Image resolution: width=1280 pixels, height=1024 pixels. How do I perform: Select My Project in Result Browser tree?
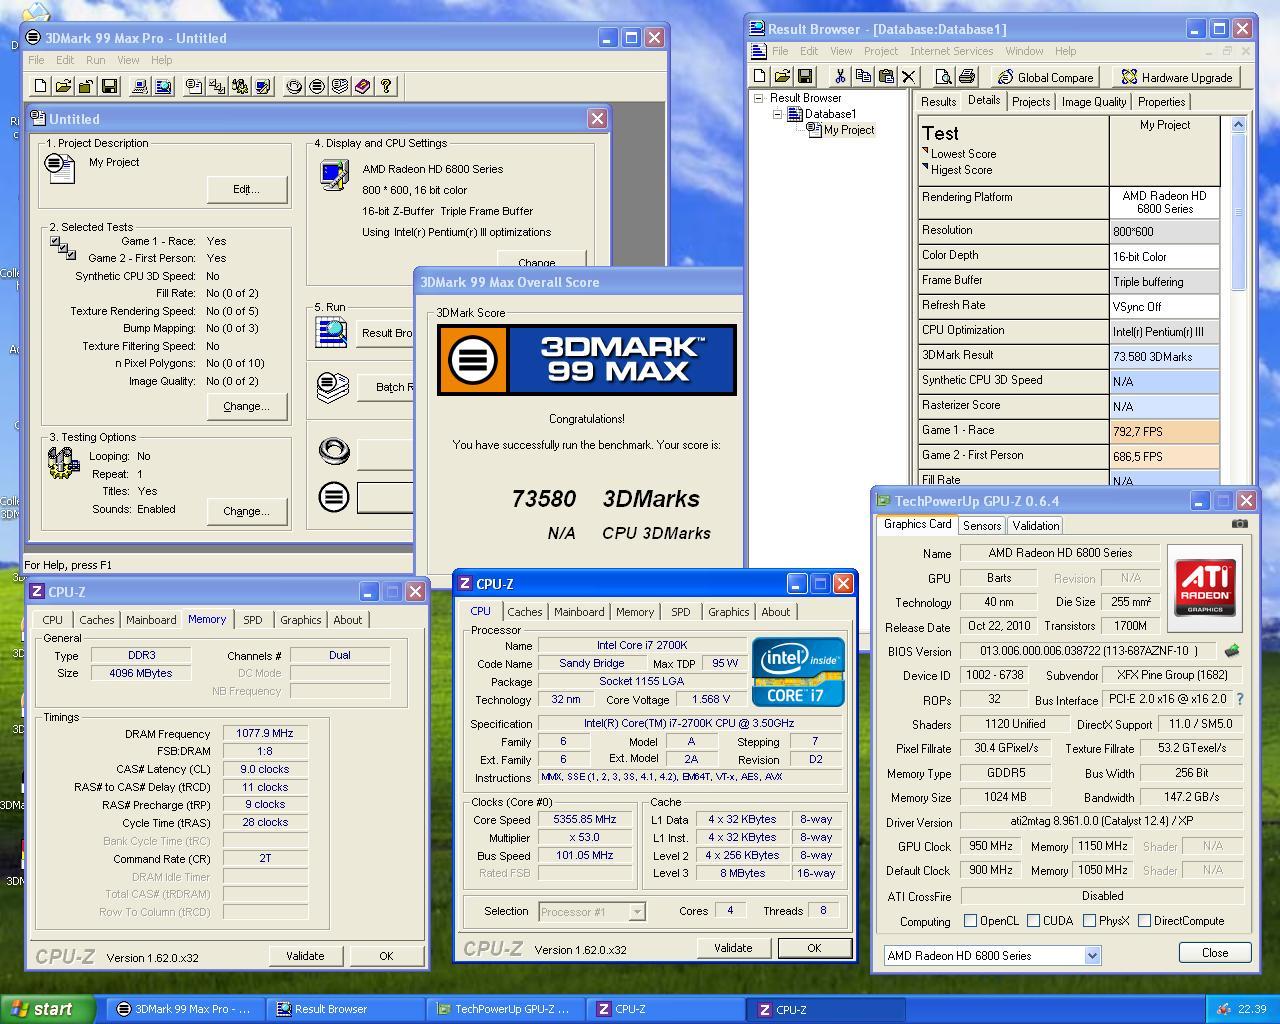(849, 130)
